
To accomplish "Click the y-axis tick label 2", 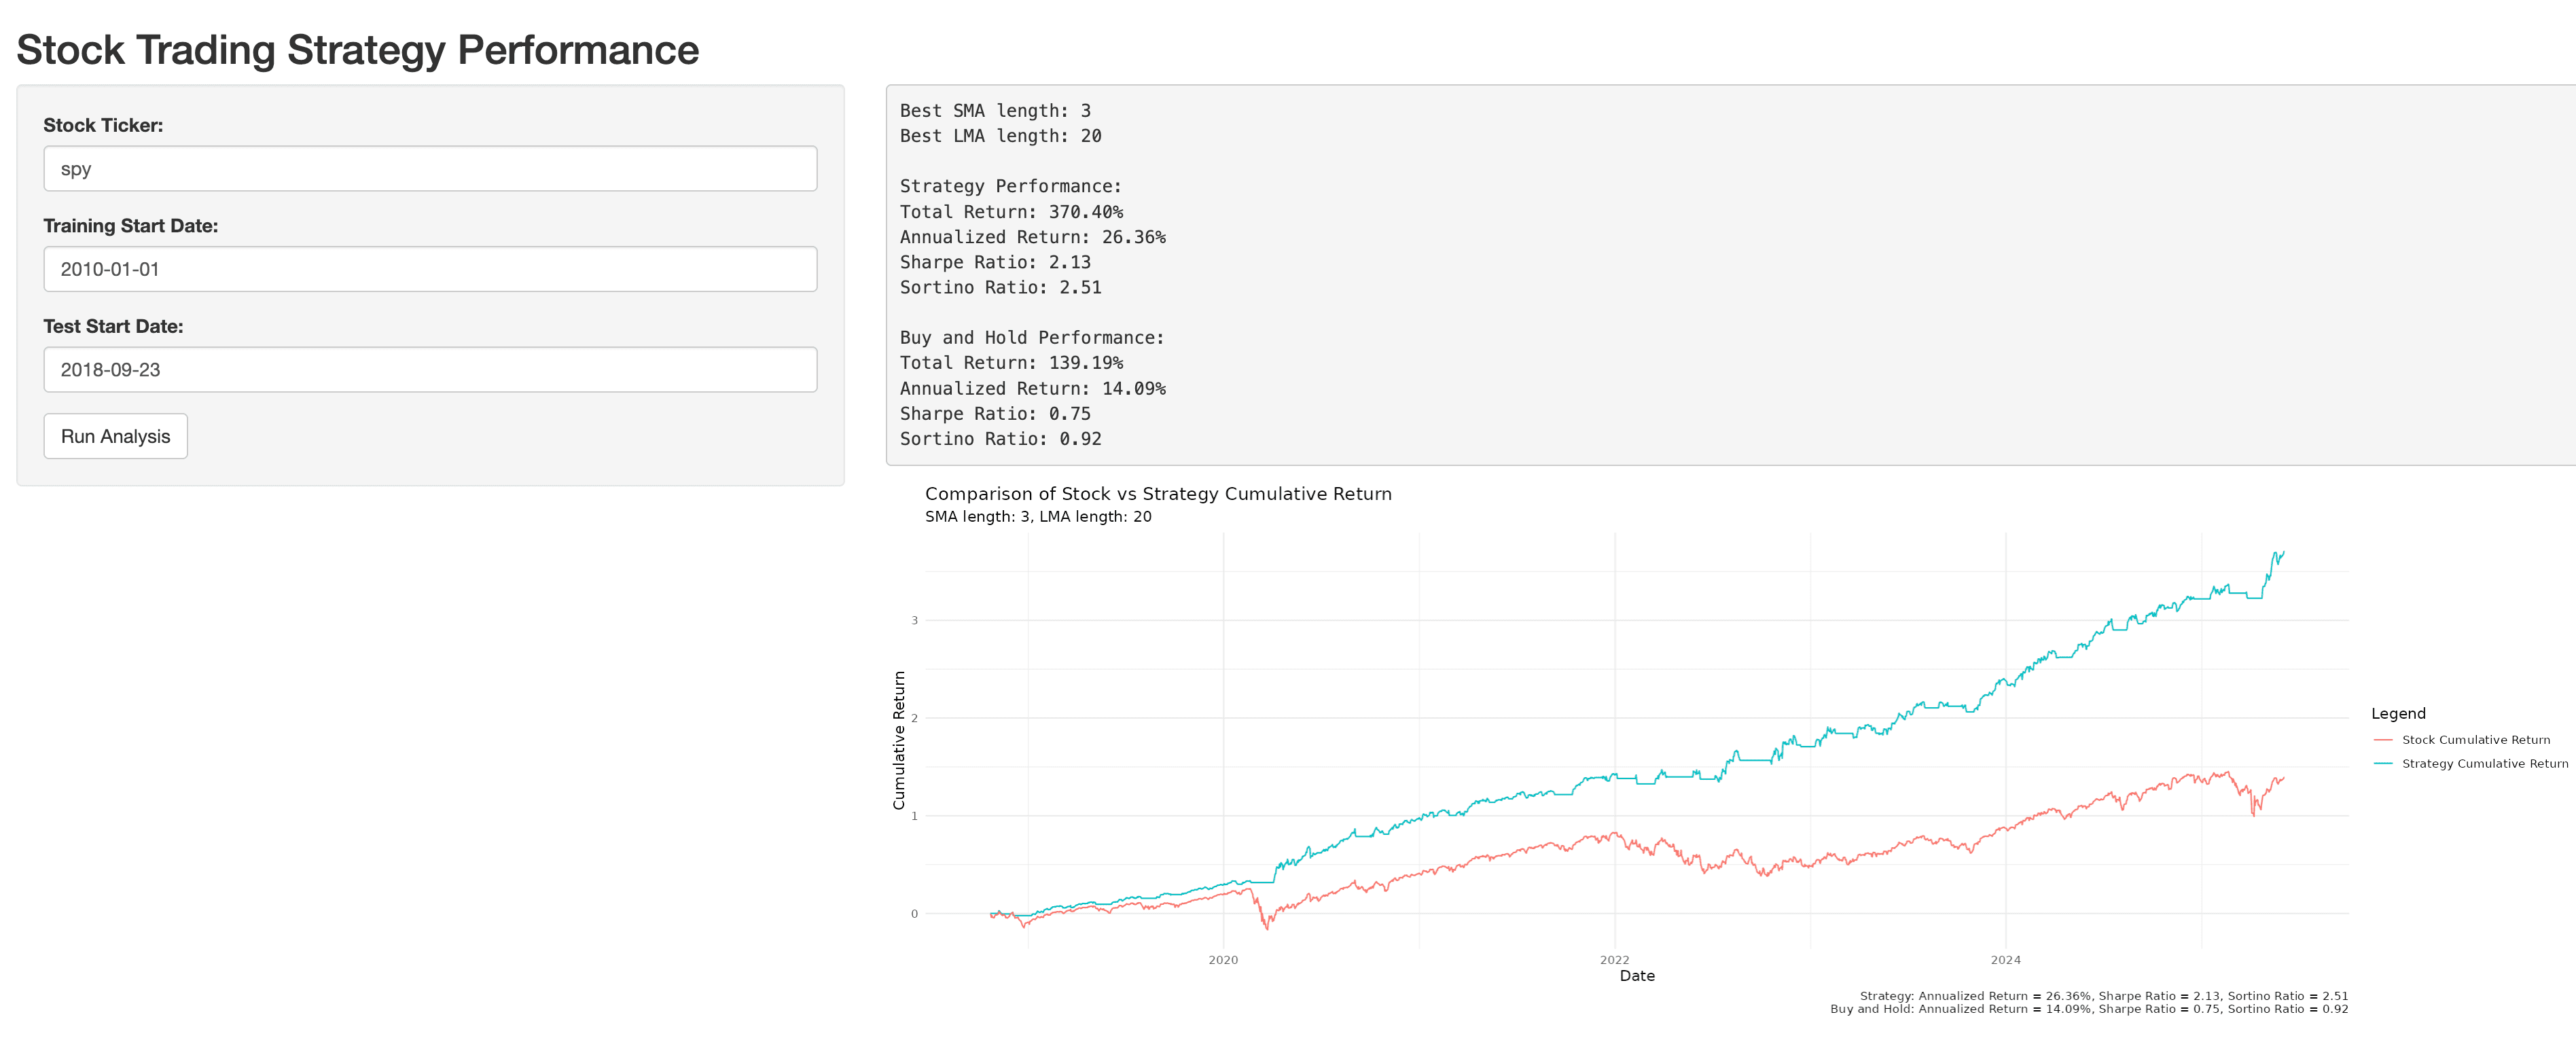I will click(914, 718).
